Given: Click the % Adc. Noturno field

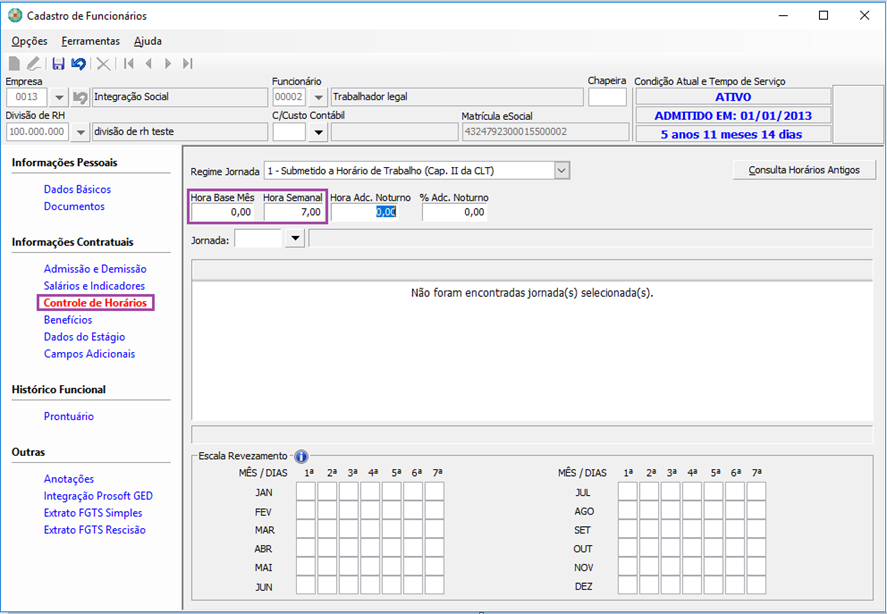Looking at the screenshot, I should (454, 212).
